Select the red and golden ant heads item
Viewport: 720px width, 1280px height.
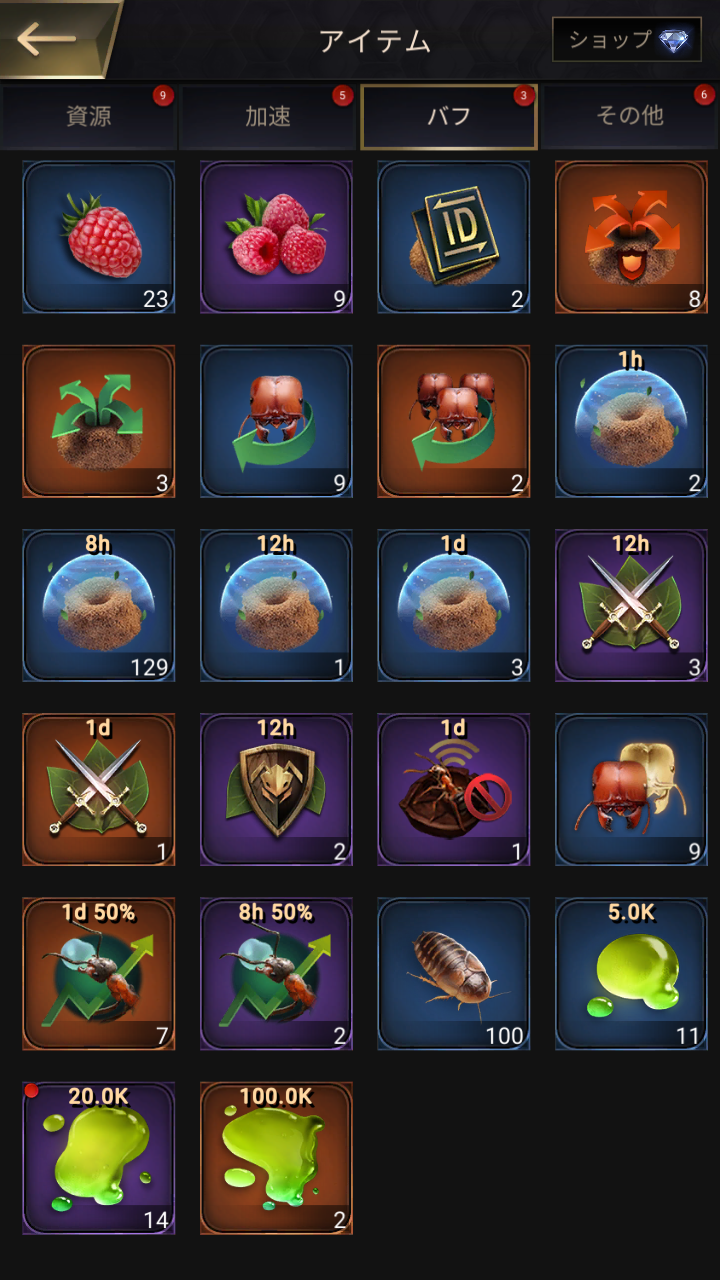coord(632,790)
